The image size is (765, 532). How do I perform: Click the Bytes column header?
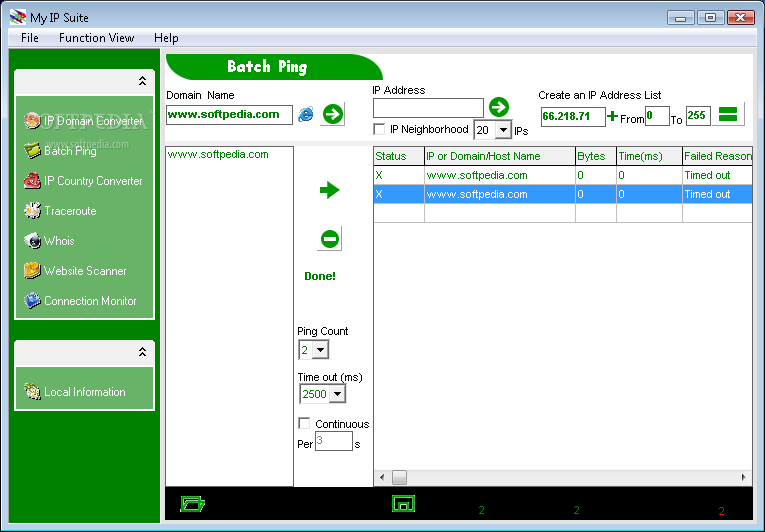click(x=596, y=156)
